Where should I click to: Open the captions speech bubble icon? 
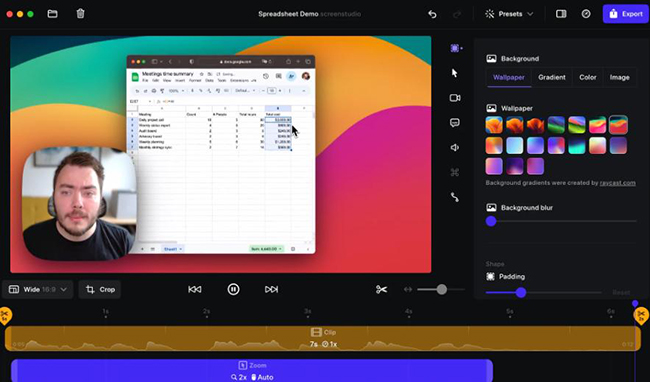pyautogui.click(x=455, y=123)
